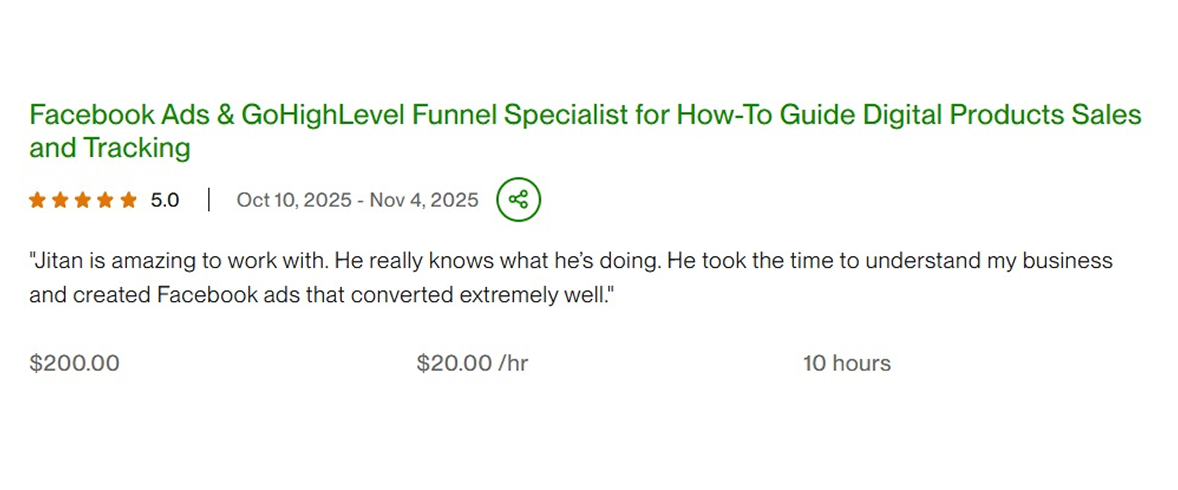The width and height of the screenshot is (1178, 490).
Task: Open the Facebook Ads & GoHighLevel job title
Action: click(585, 115)
